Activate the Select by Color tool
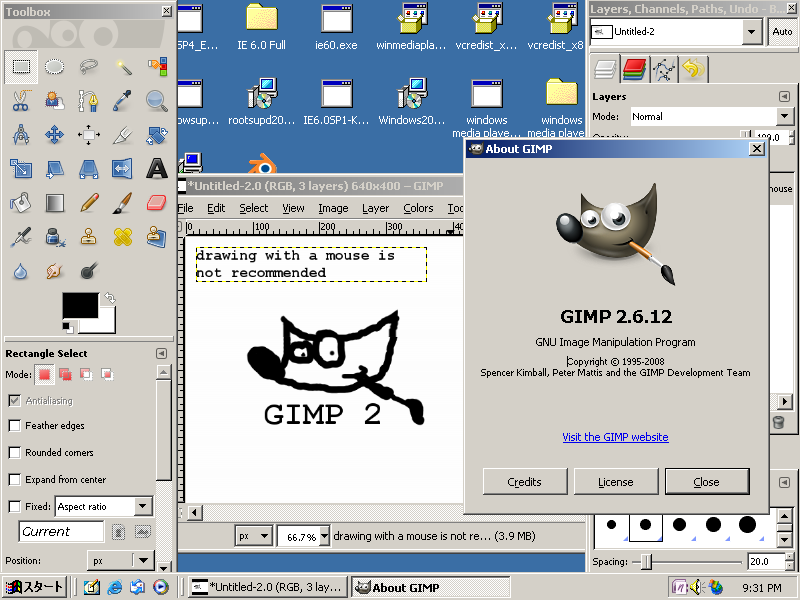 tap(157, 67)
